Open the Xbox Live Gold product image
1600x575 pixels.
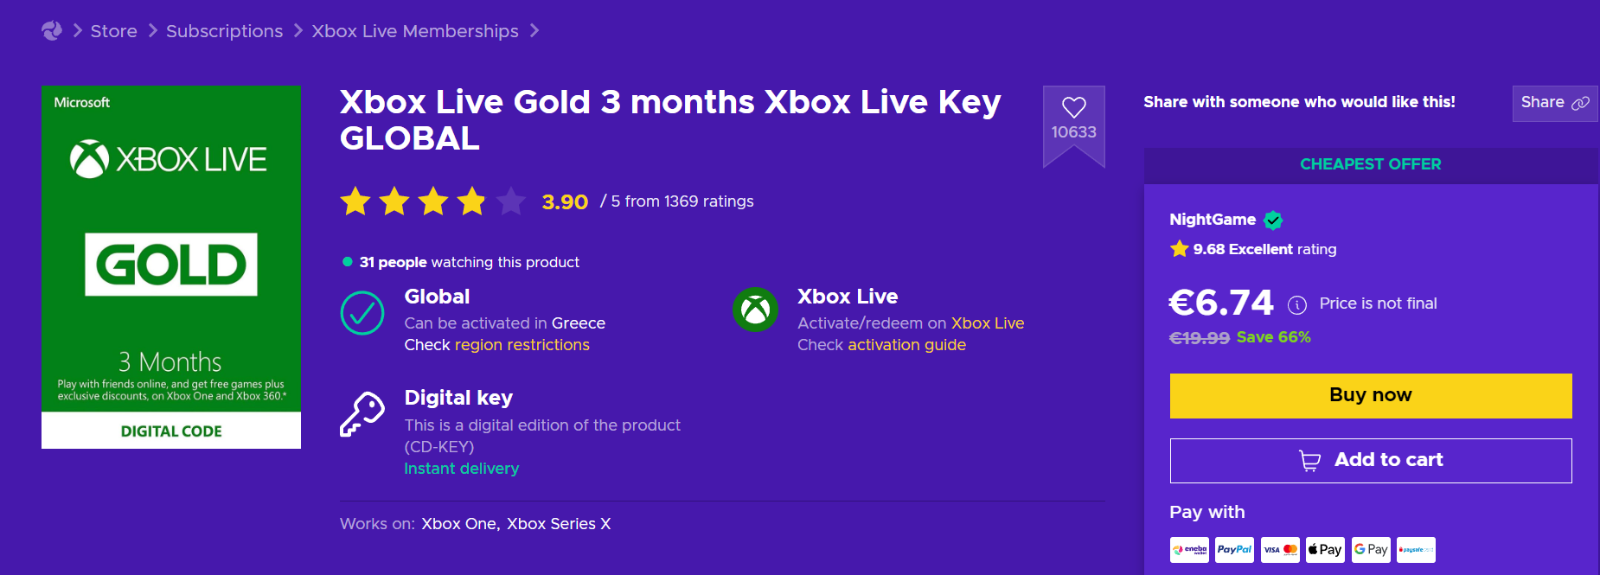(x=171, y=267)
